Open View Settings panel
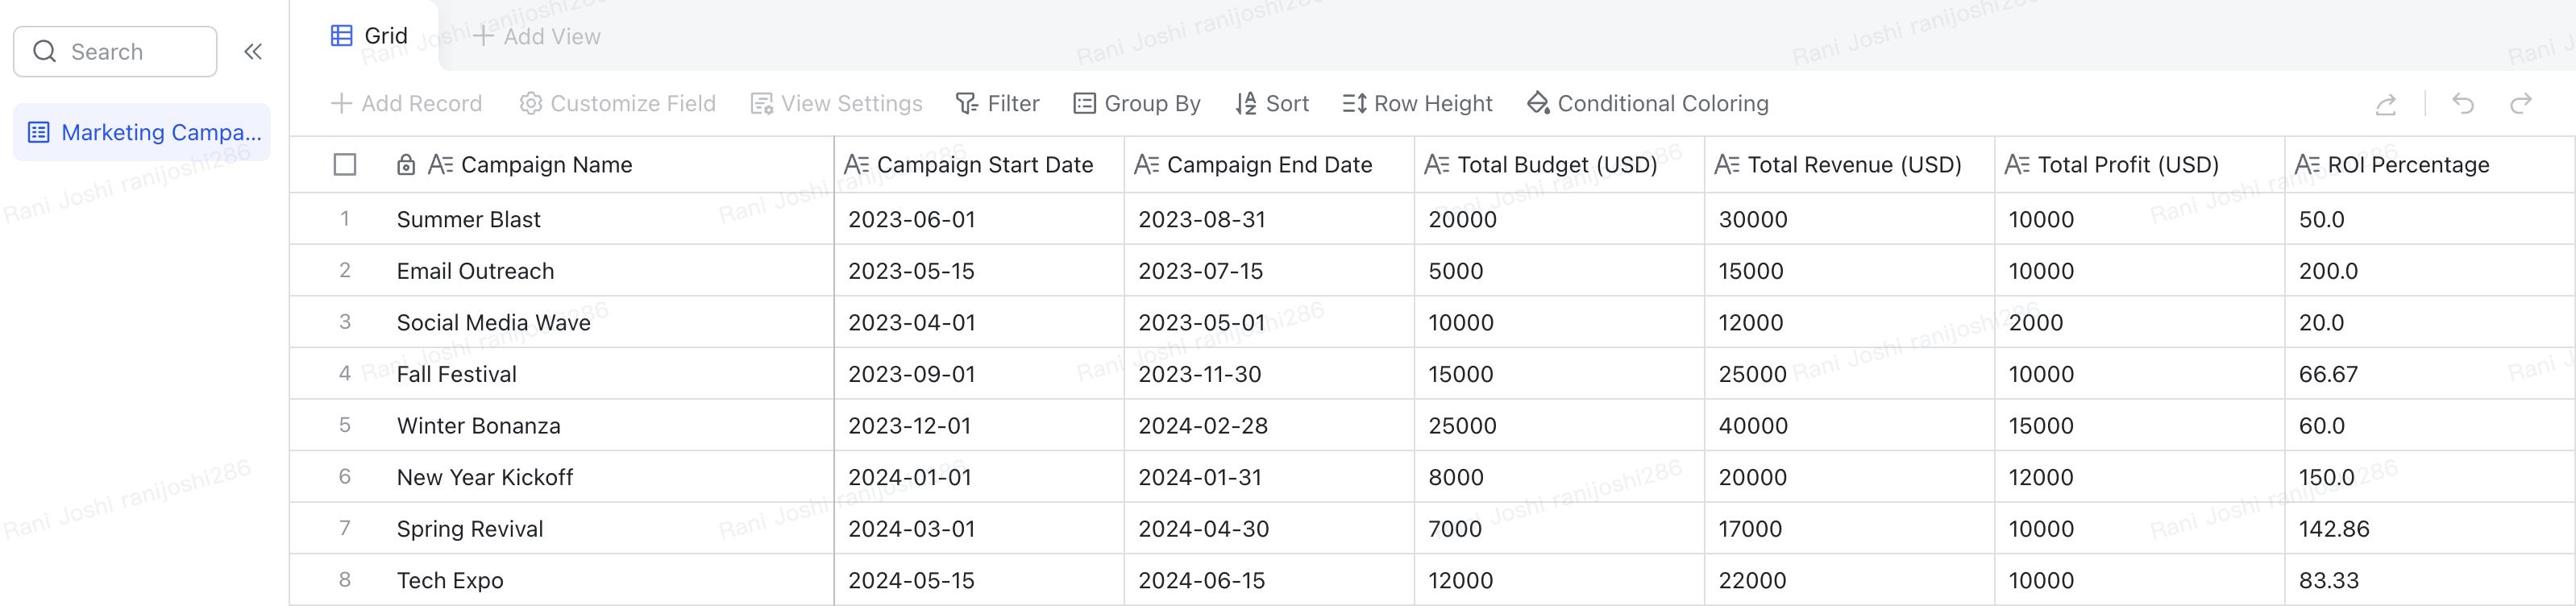Viewport: 2576px width, 606px height. point(836,104)
